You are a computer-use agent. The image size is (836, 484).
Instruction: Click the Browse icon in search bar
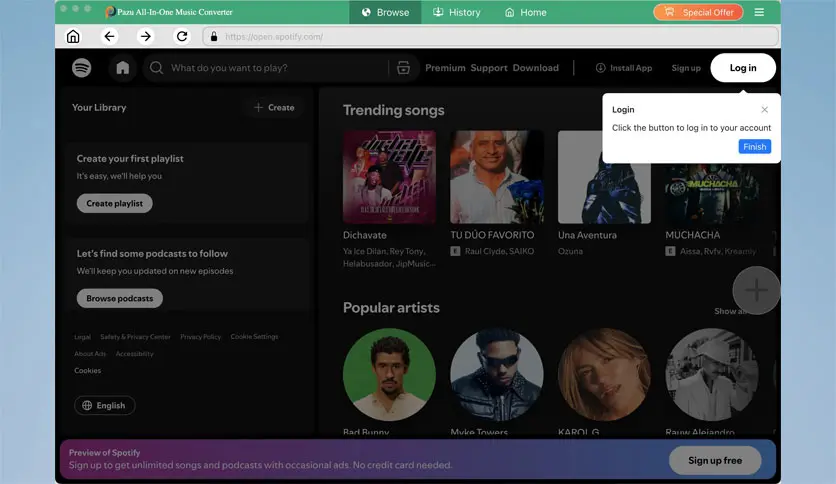coord(403,68)
